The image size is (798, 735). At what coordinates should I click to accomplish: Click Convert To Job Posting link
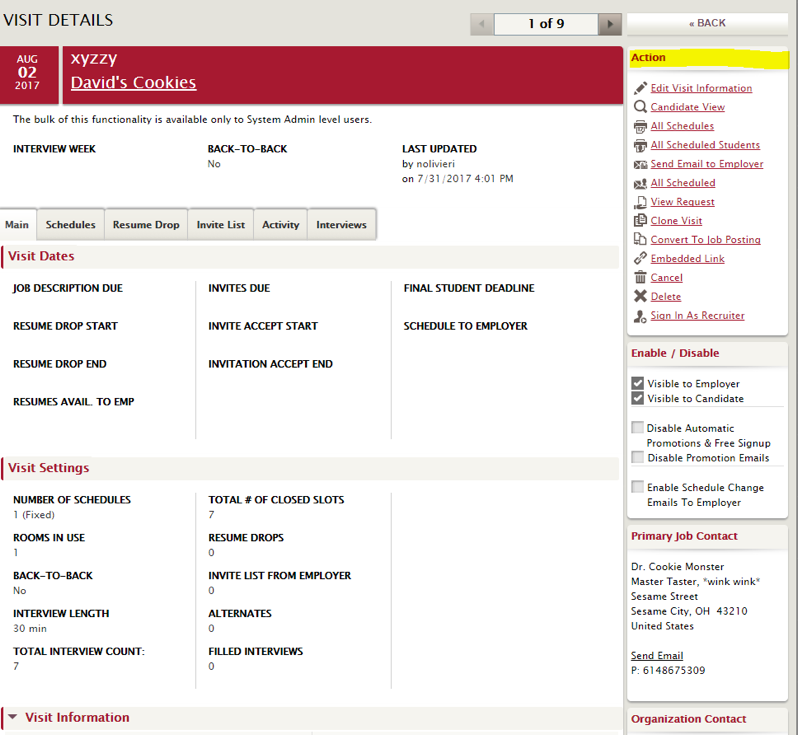pyautogui.click(x=705, y=239)
